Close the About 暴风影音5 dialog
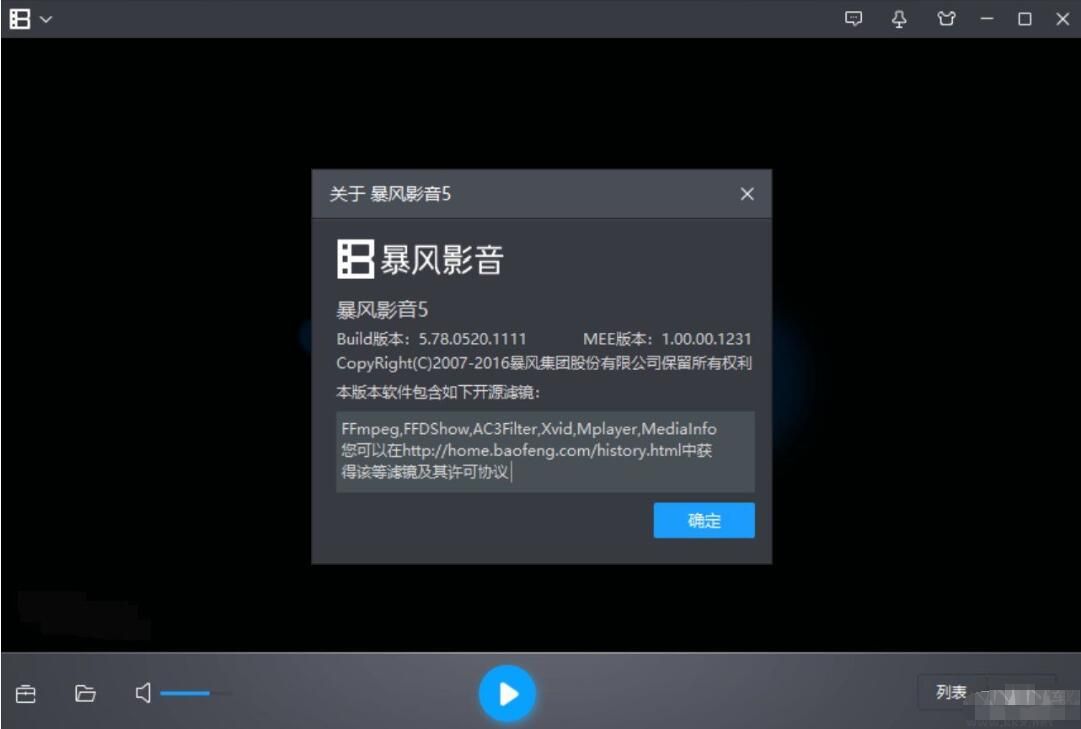 (x=747, y=195)
